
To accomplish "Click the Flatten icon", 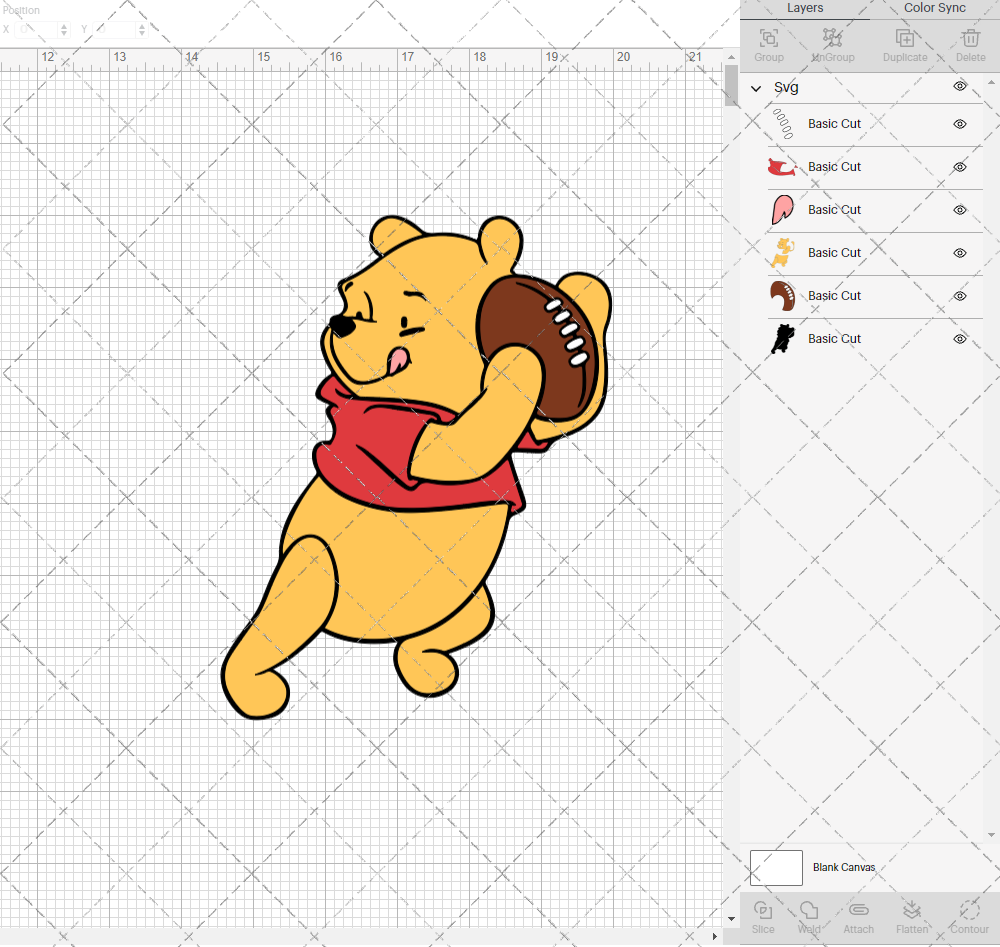I will click(x=912, y=910).
